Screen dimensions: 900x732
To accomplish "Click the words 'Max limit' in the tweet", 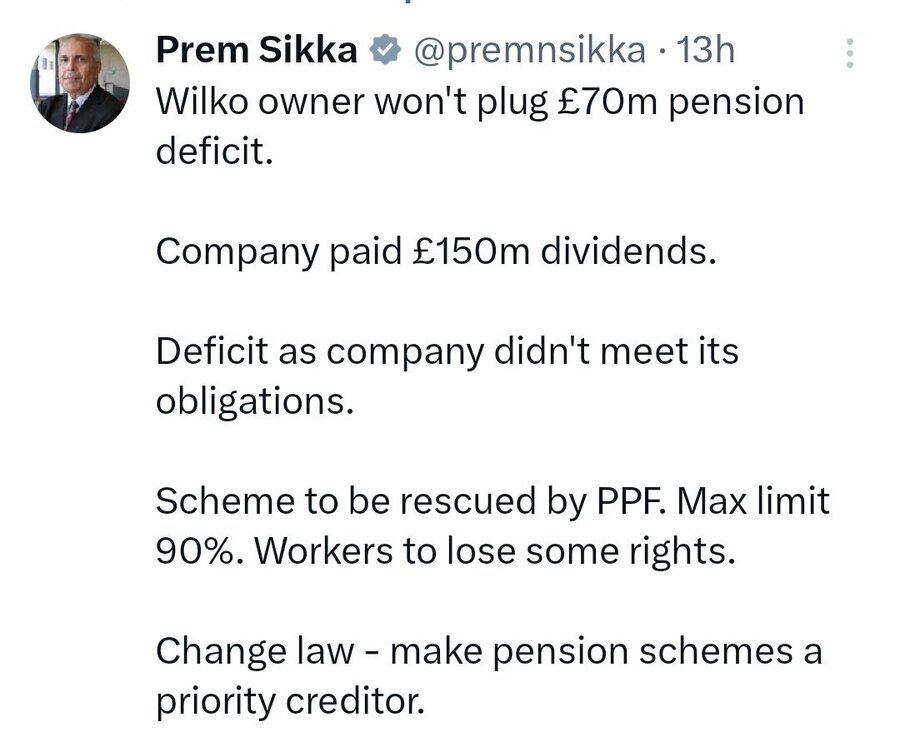I will [x=753, y=501].
